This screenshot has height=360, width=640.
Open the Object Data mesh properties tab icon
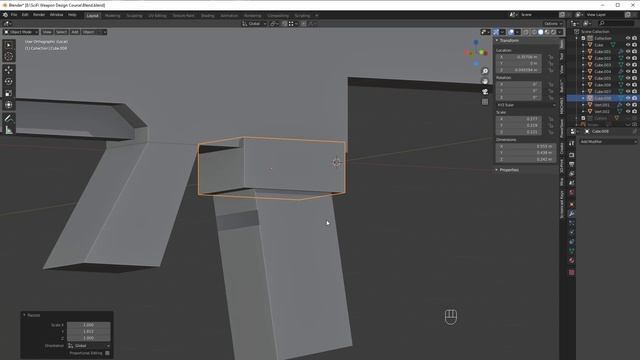point(572,251)
